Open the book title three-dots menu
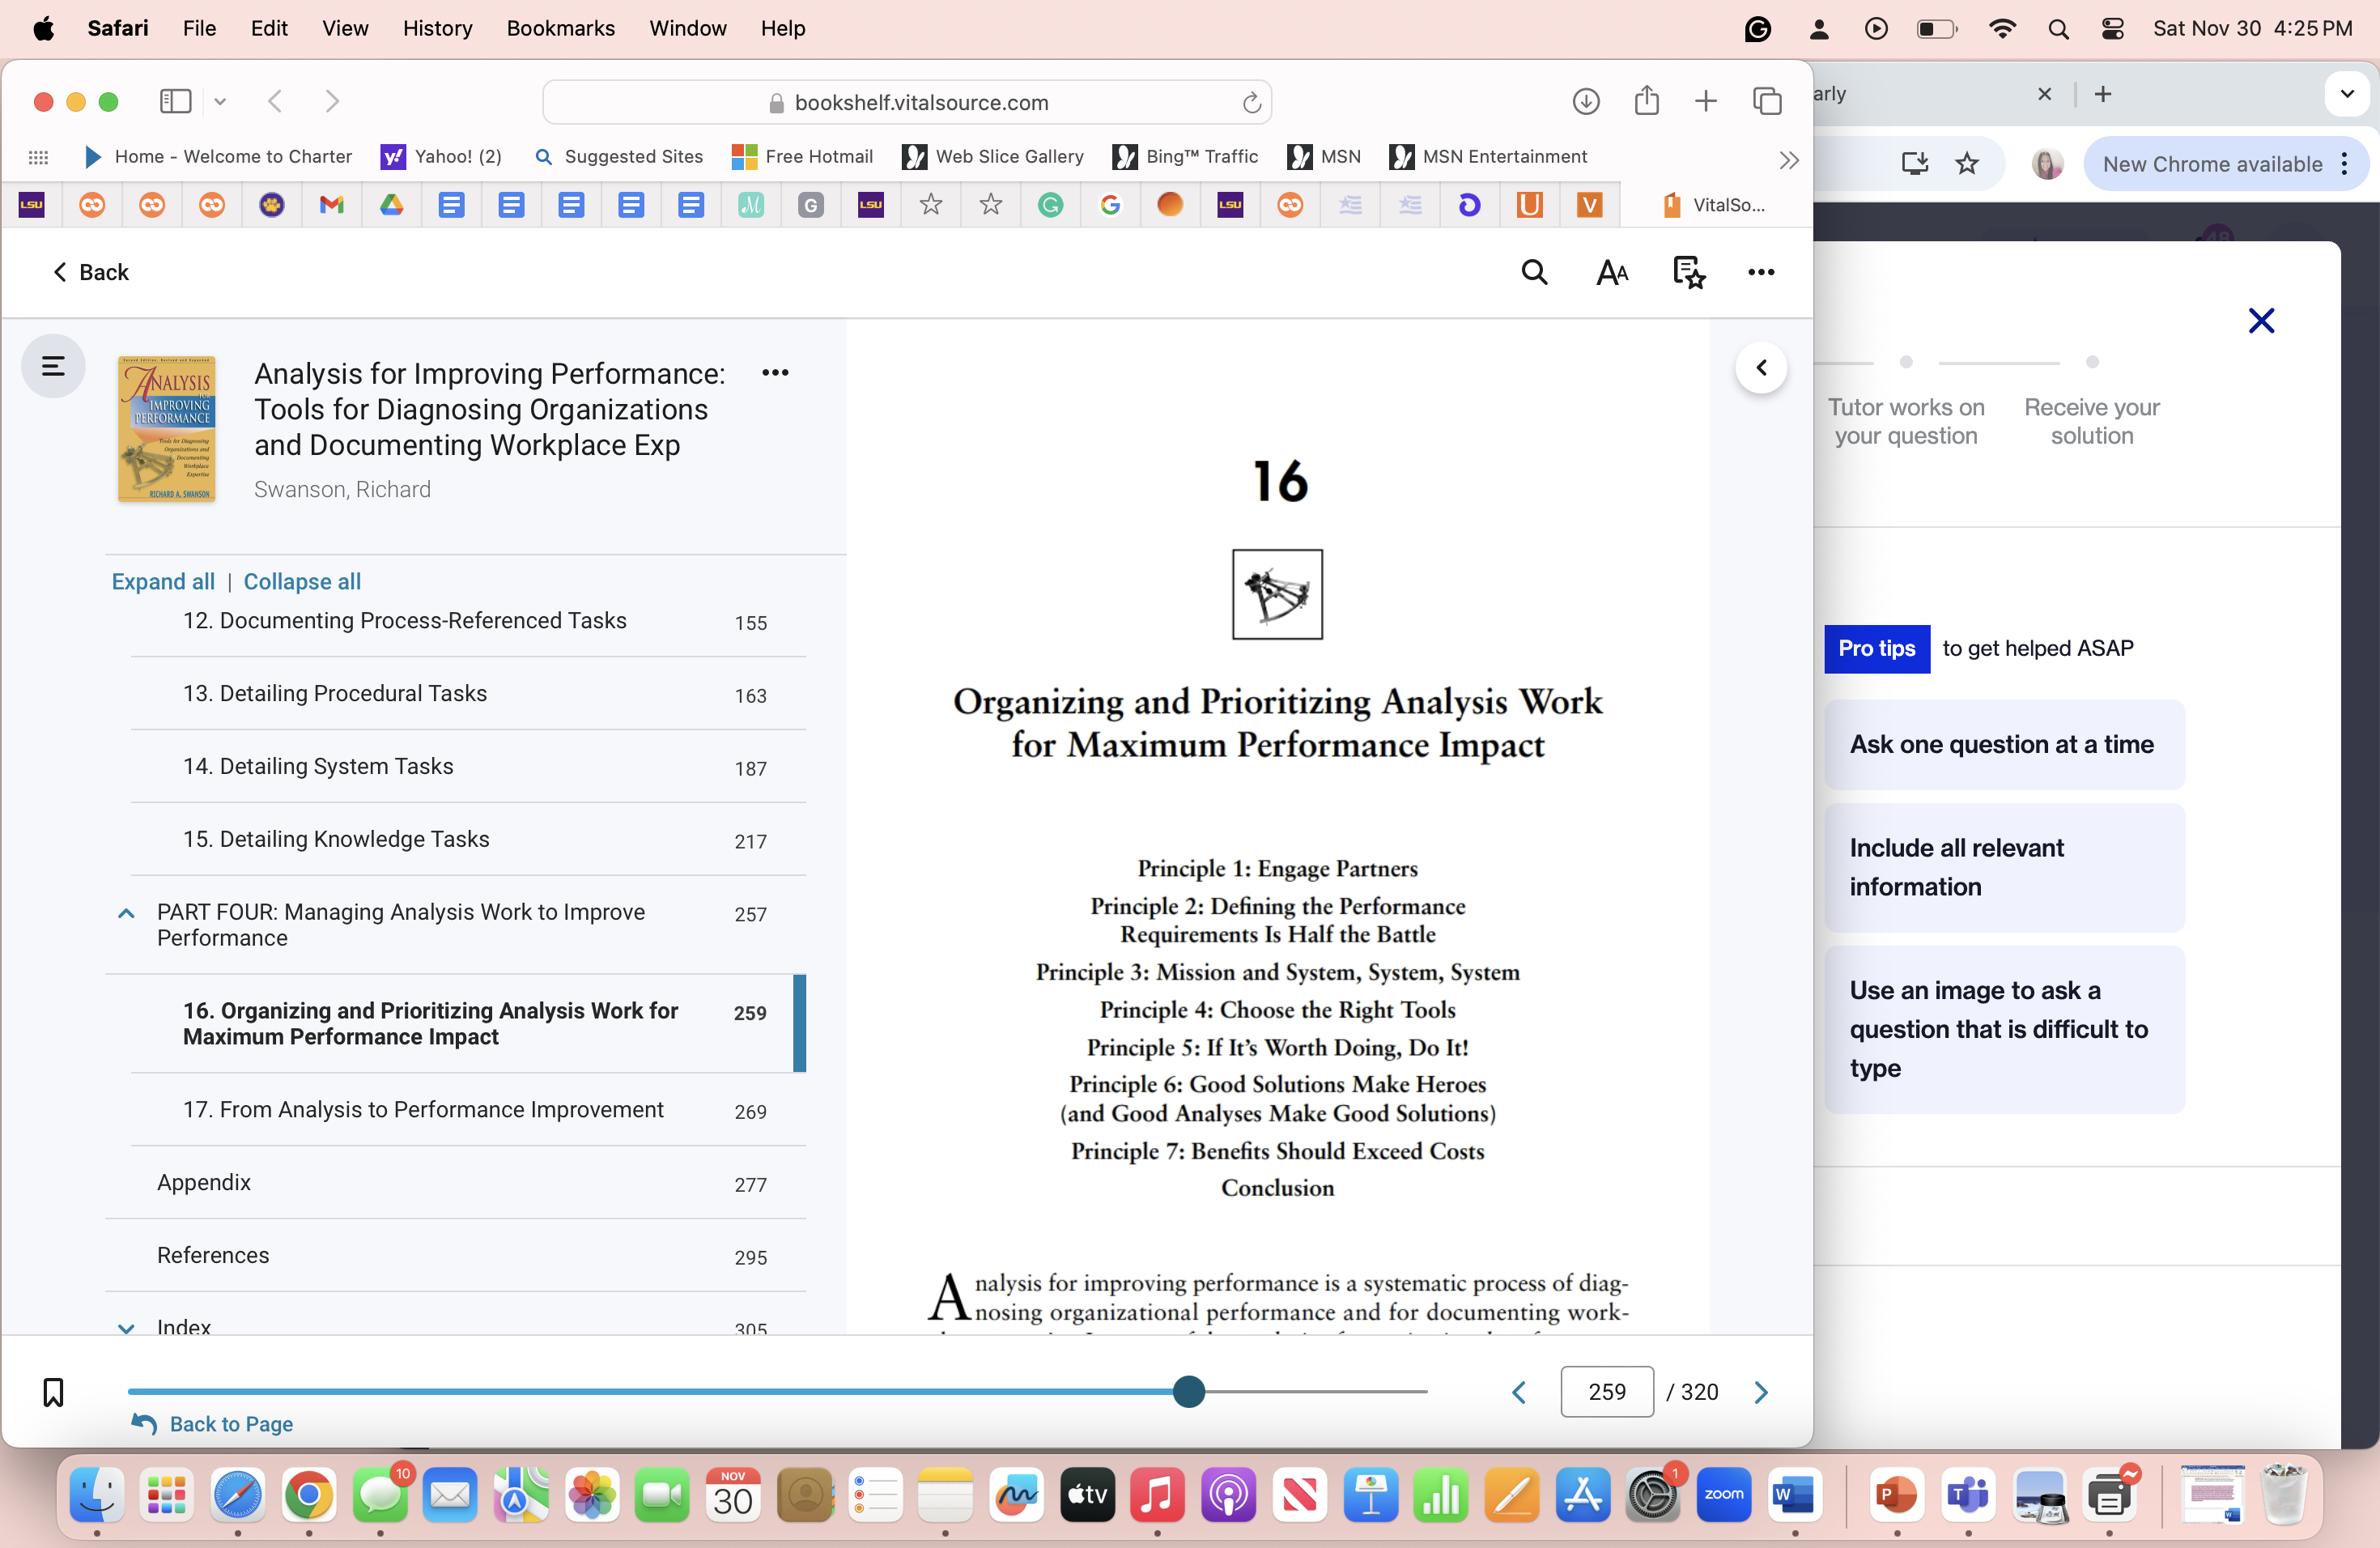 (775, 373)
